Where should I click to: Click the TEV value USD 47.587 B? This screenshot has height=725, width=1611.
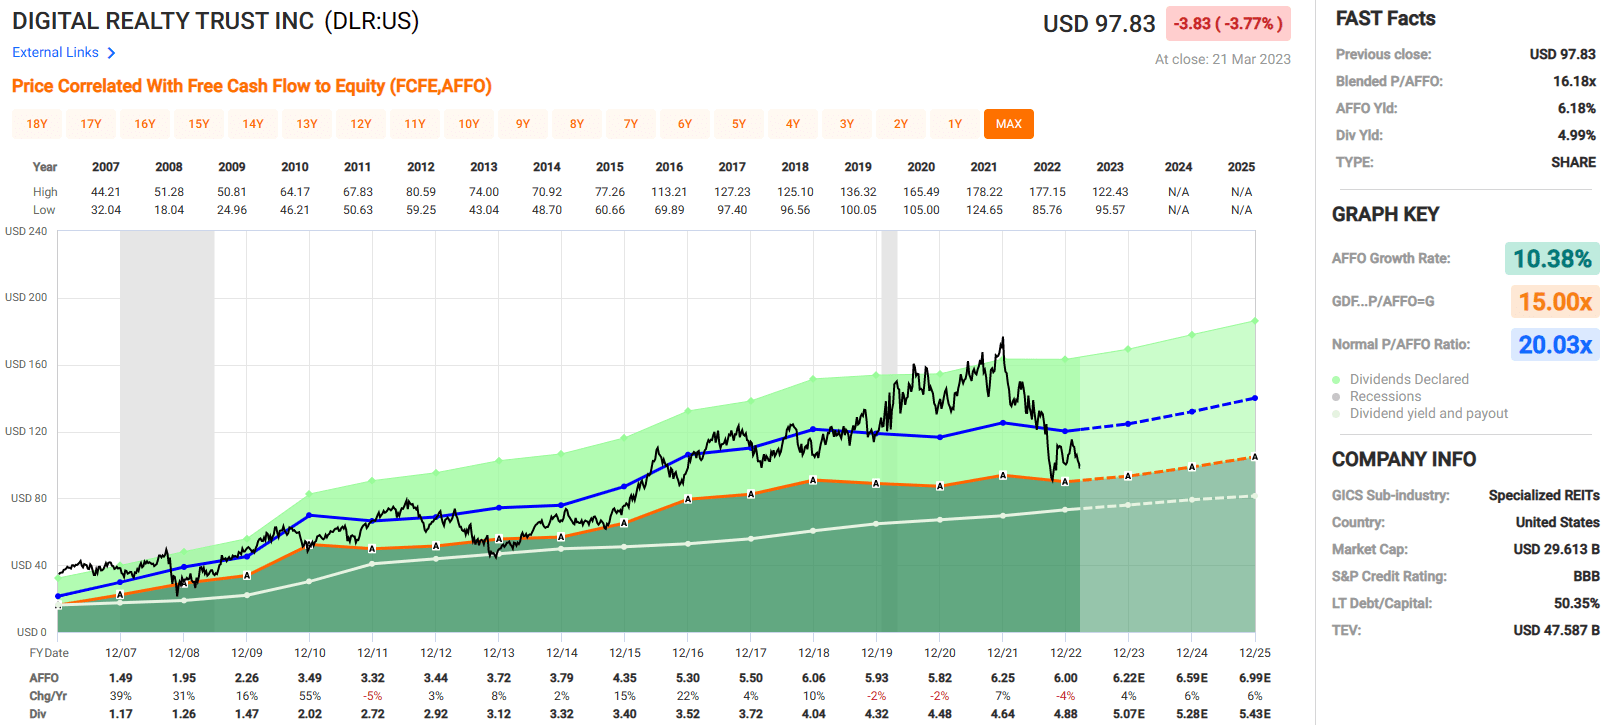(1556, 630)
